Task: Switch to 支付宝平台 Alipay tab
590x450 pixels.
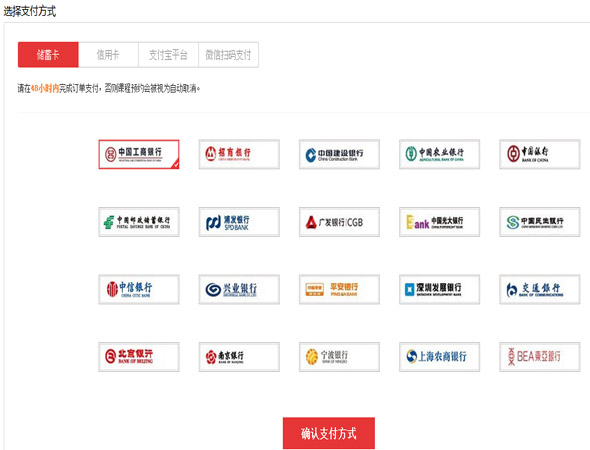Action: tap(168, 55)
